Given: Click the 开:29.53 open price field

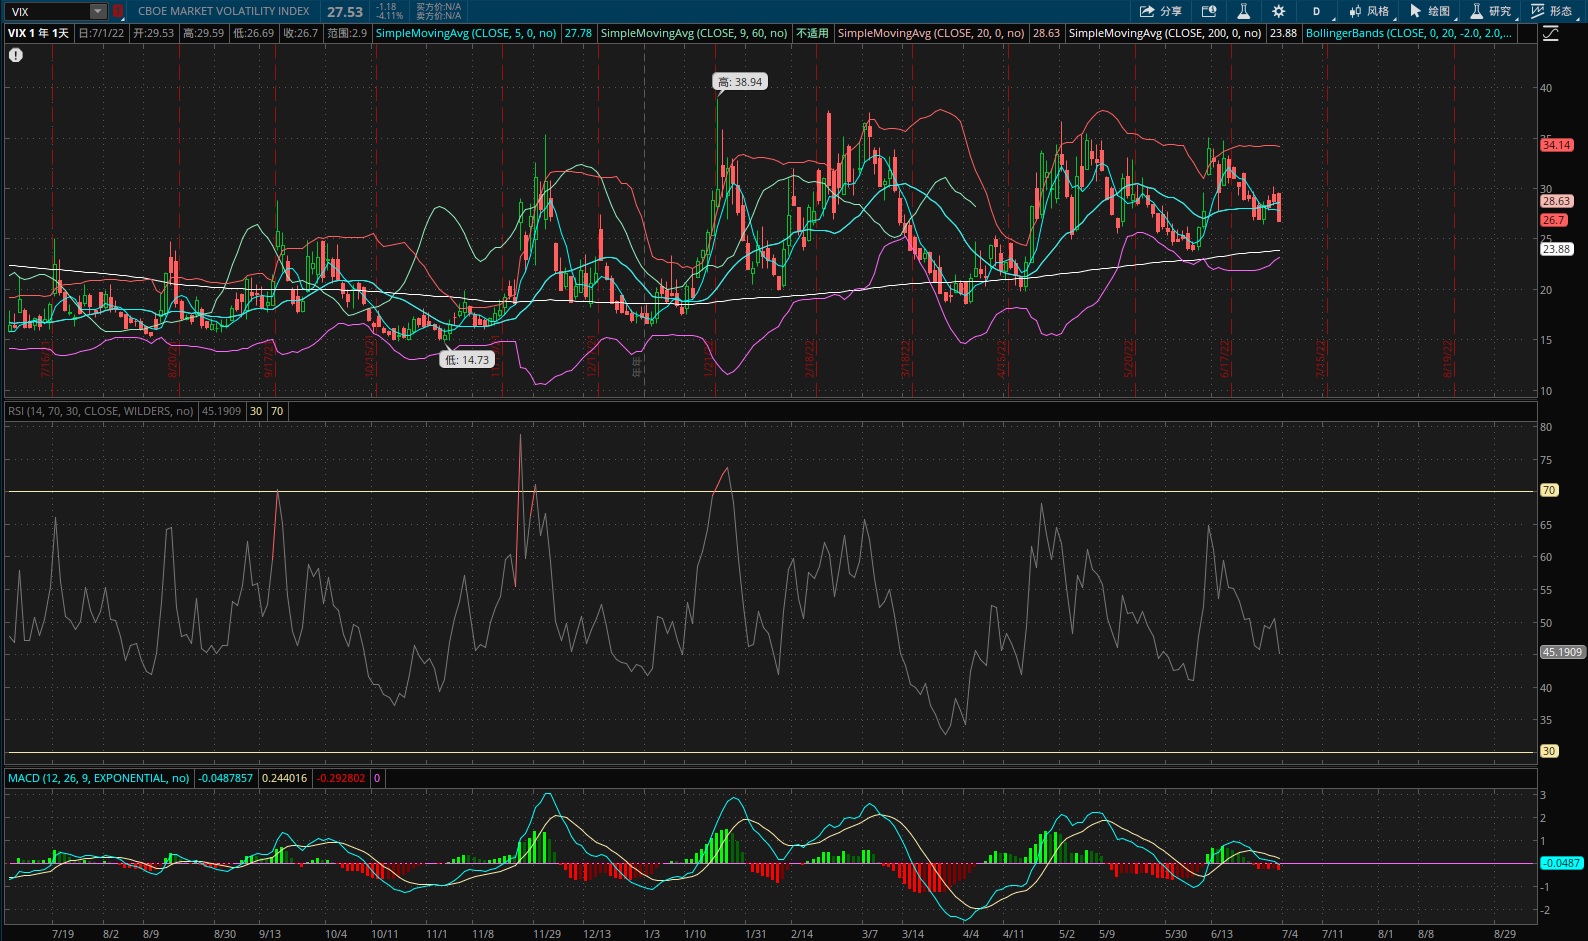Looking at the screenshot, I should click(x=154, y=33).
